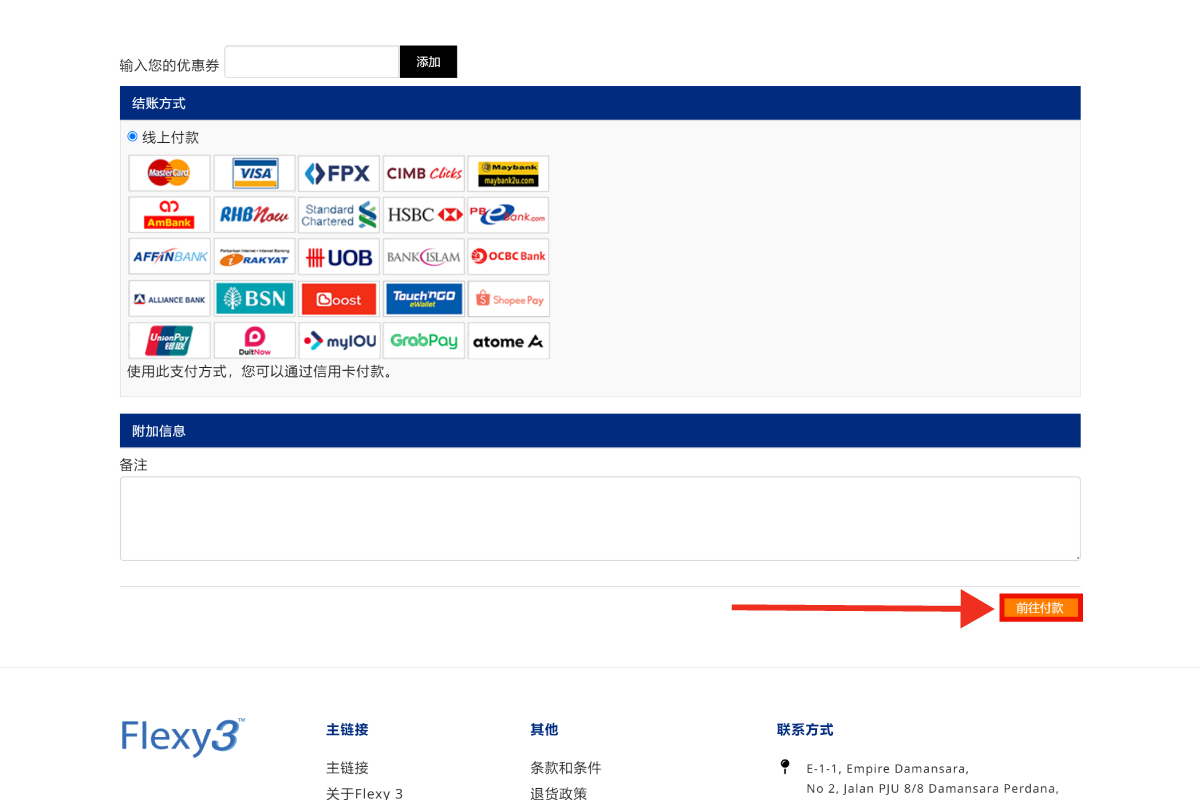1200x800 pixels.
Task: Select the HSBC bank logo
Action: pos(424,215)
